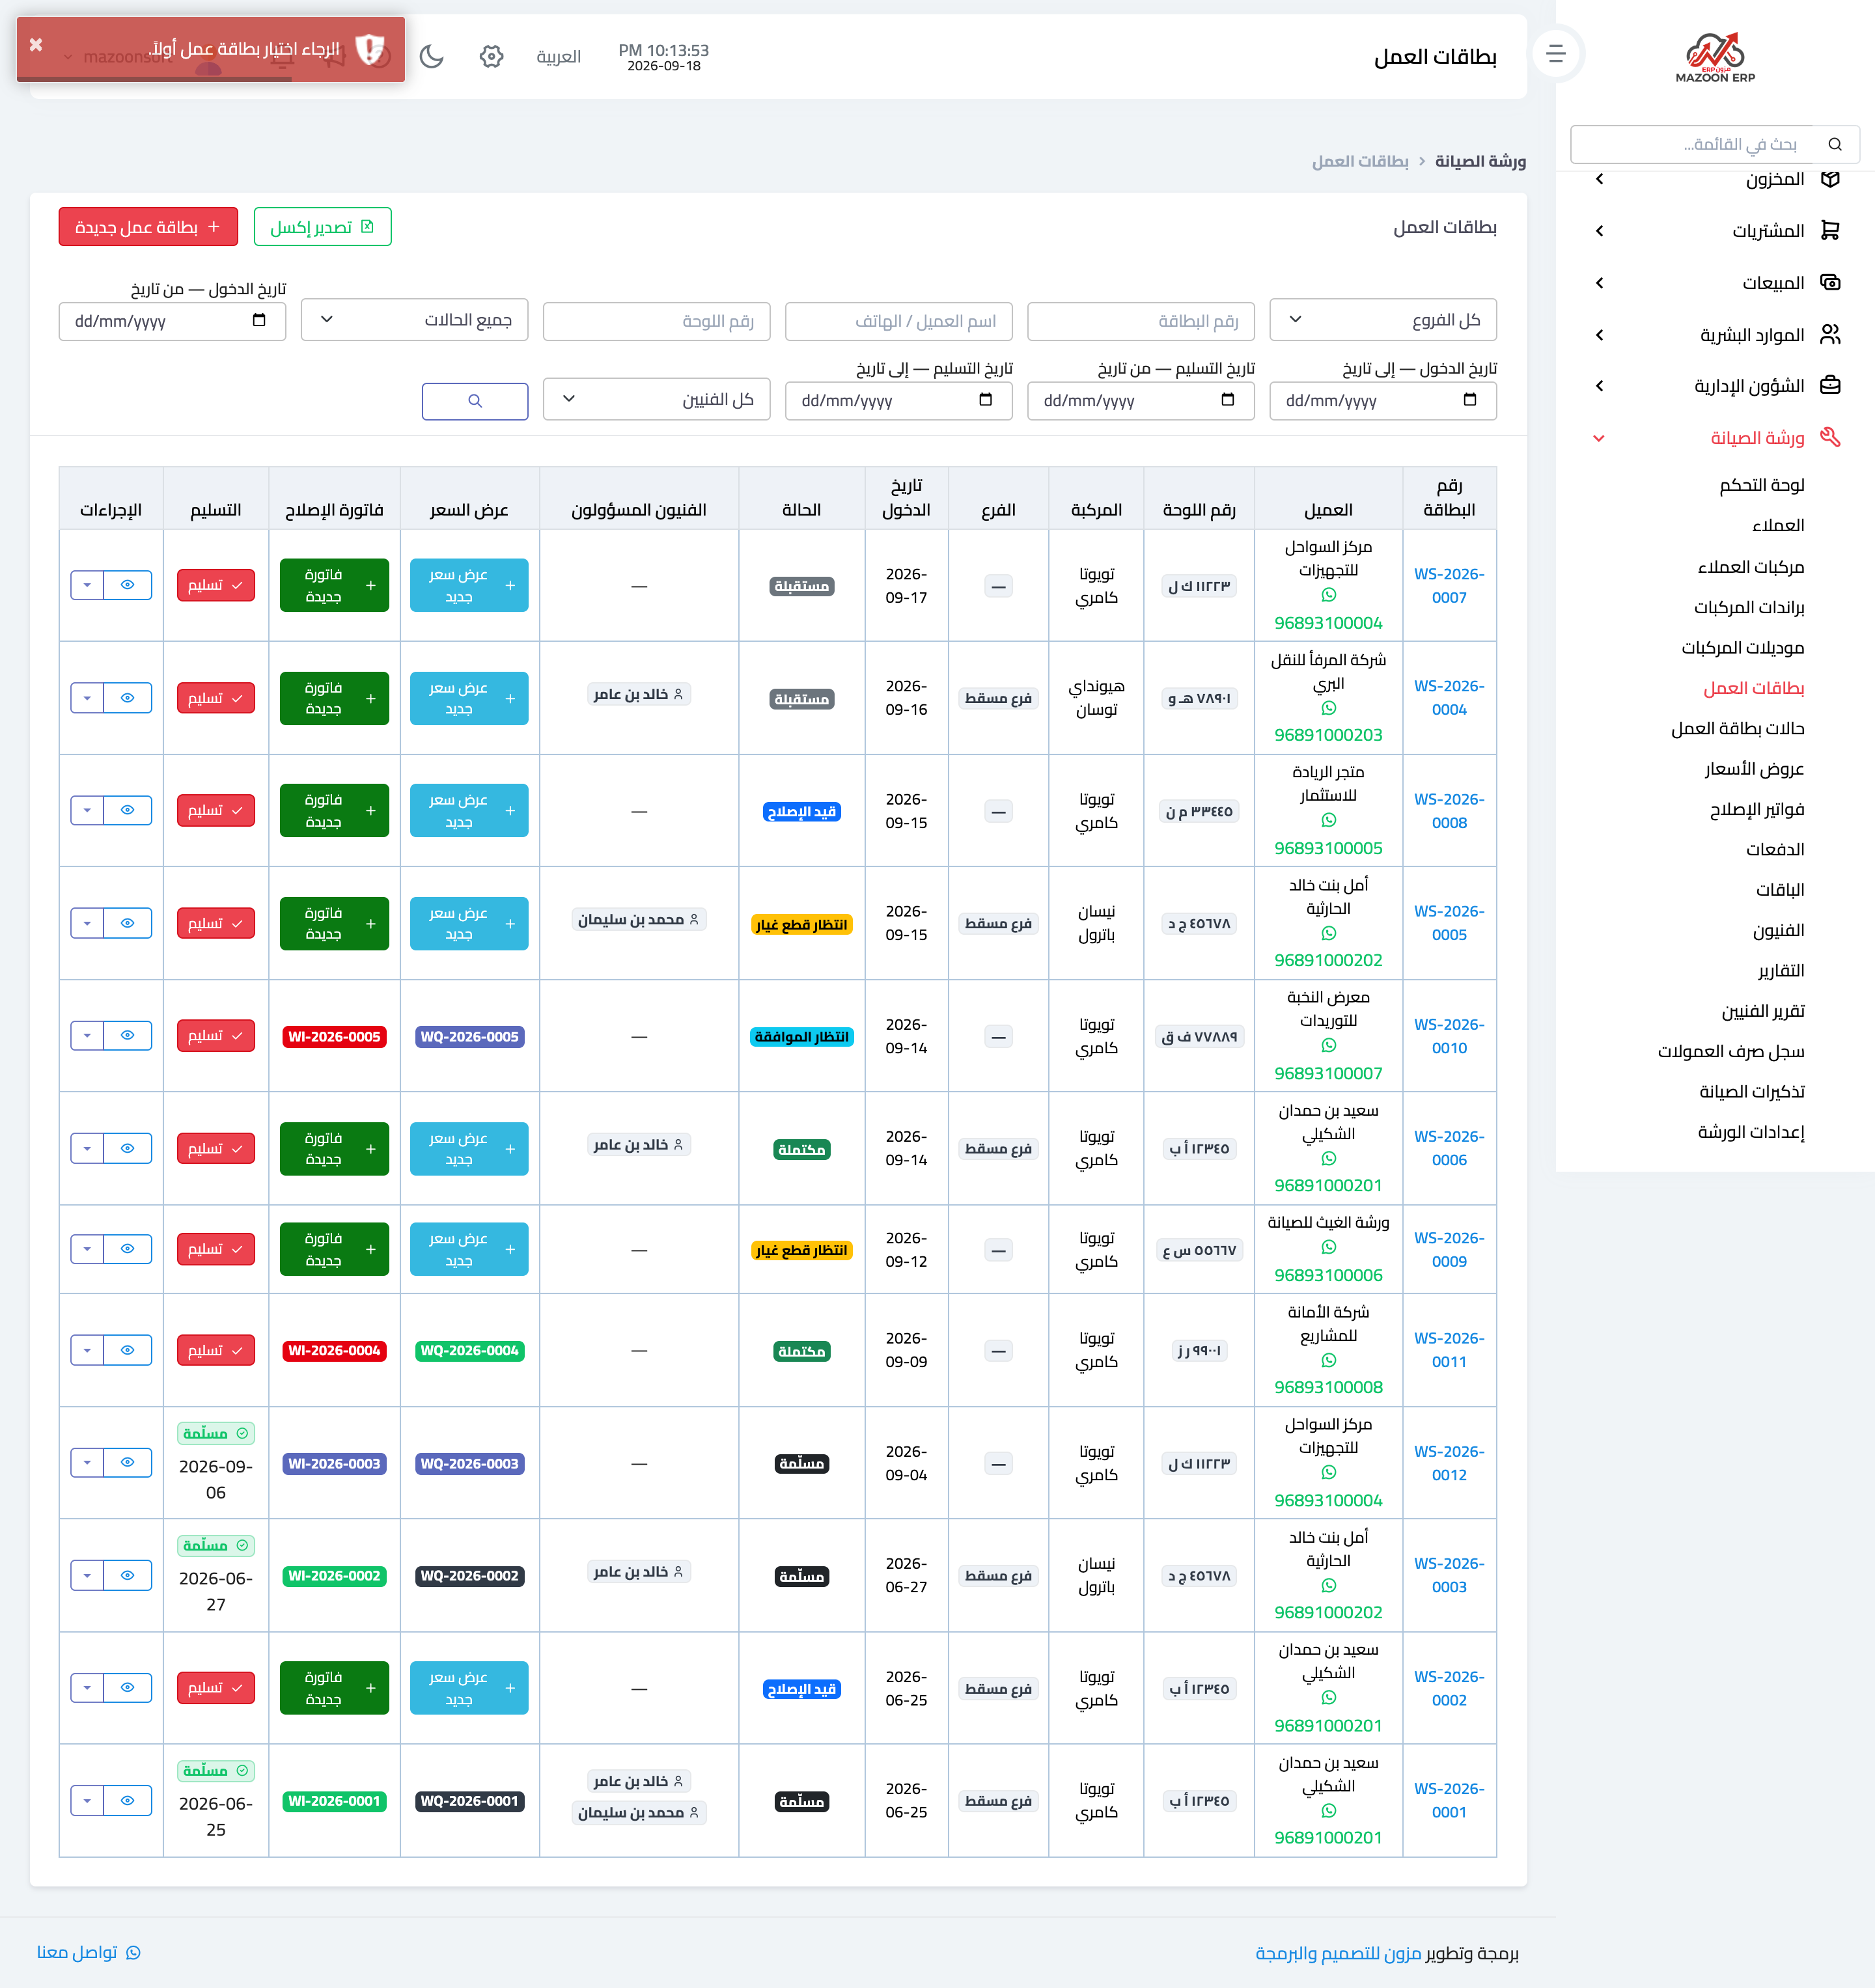This screenshot has height=1988, width=1875.
Task: Click WhatsApp icon in WS-2026-0004 row
Action: click(1328, 708)
